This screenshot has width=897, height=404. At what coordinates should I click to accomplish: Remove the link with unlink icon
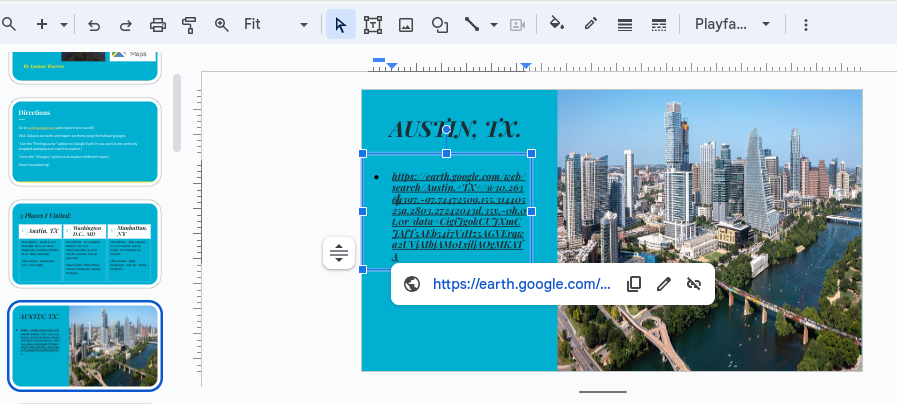(x=694, y=284)
